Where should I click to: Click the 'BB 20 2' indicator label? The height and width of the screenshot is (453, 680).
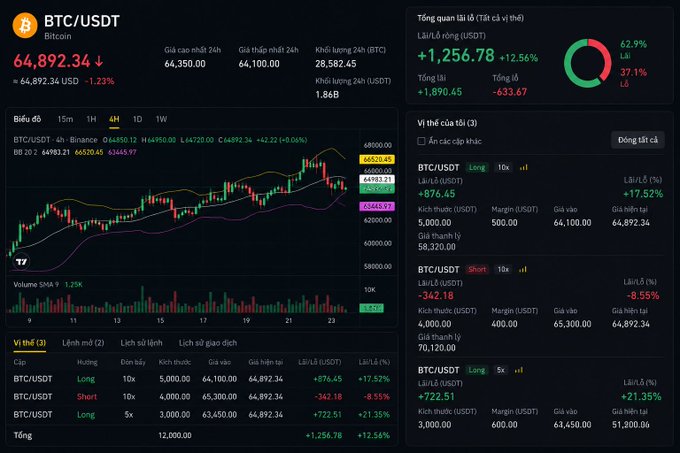[x=25, y=152]
